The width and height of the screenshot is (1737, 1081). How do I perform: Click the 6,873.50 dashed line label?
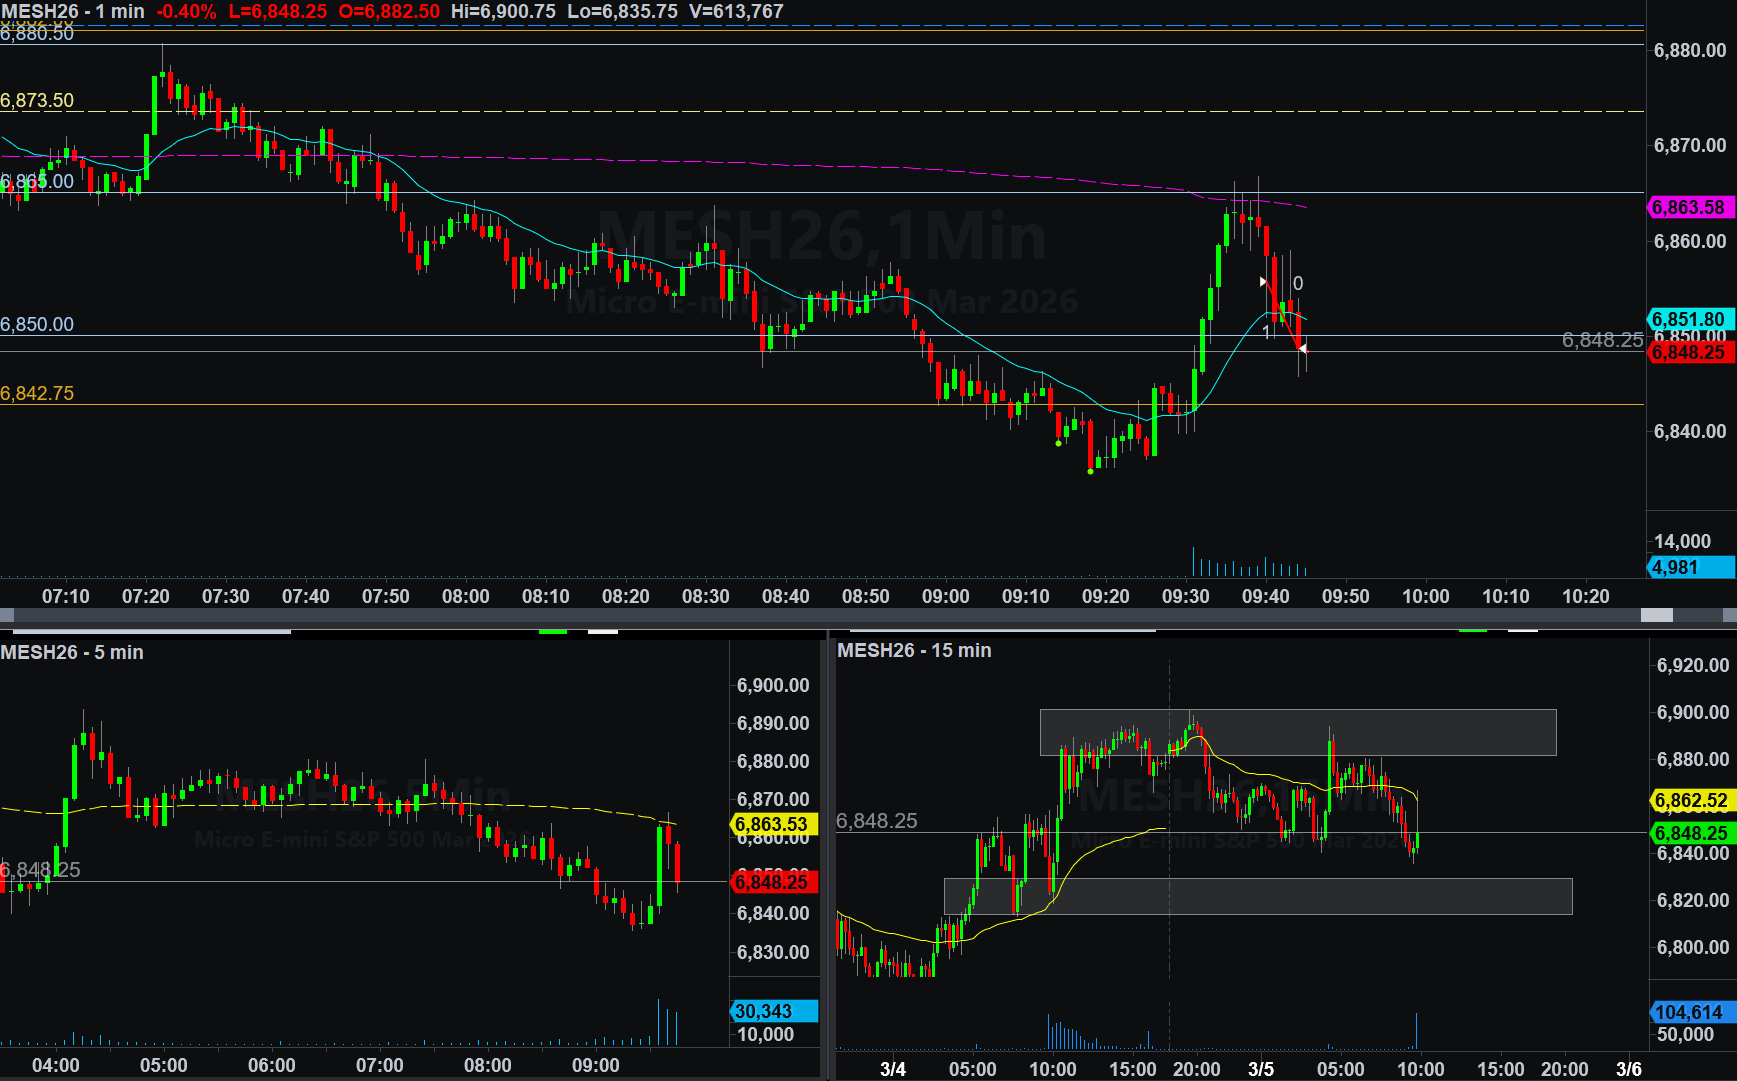click(x=37, y=100)
